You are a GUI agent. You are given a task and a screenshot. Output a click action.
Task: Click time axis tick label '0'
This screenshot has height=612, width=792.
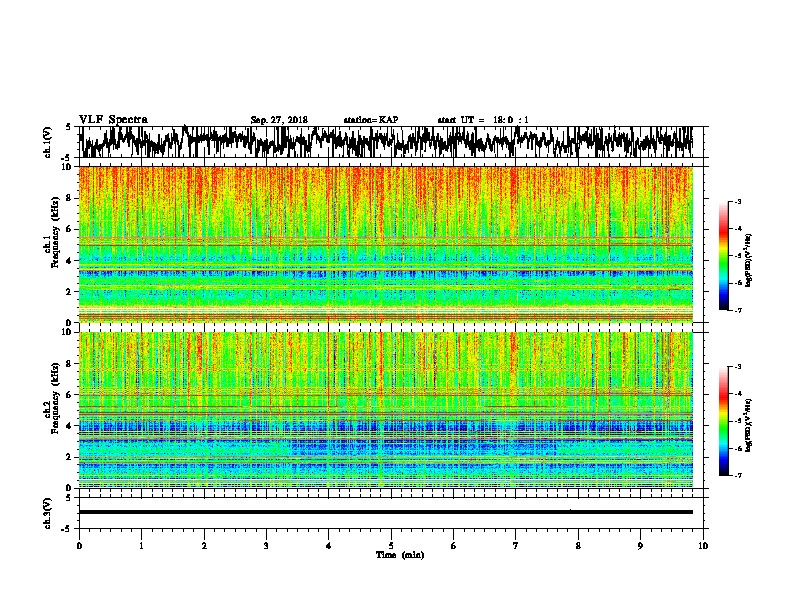click(79, 545)
